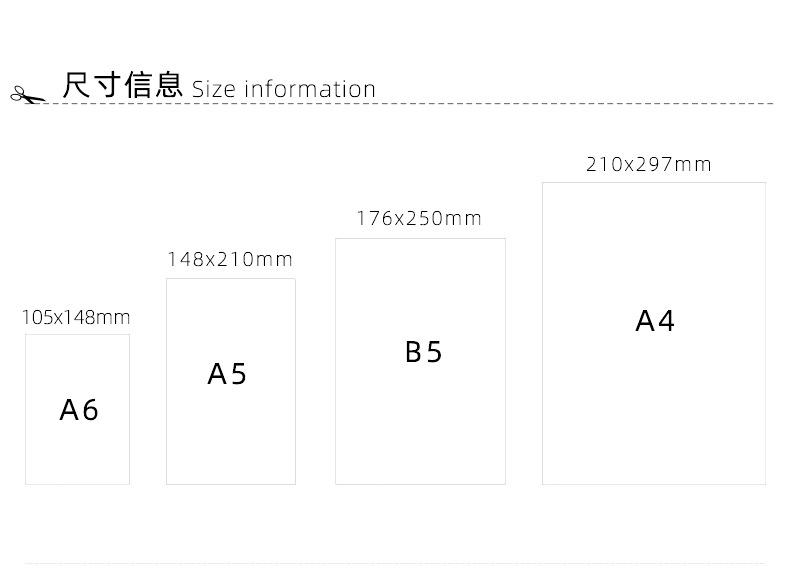The width and height of the screenshot is (790, 580).
Task: Click the 尺寸信息 Chinese heading
Action: (x=122, y=85)
